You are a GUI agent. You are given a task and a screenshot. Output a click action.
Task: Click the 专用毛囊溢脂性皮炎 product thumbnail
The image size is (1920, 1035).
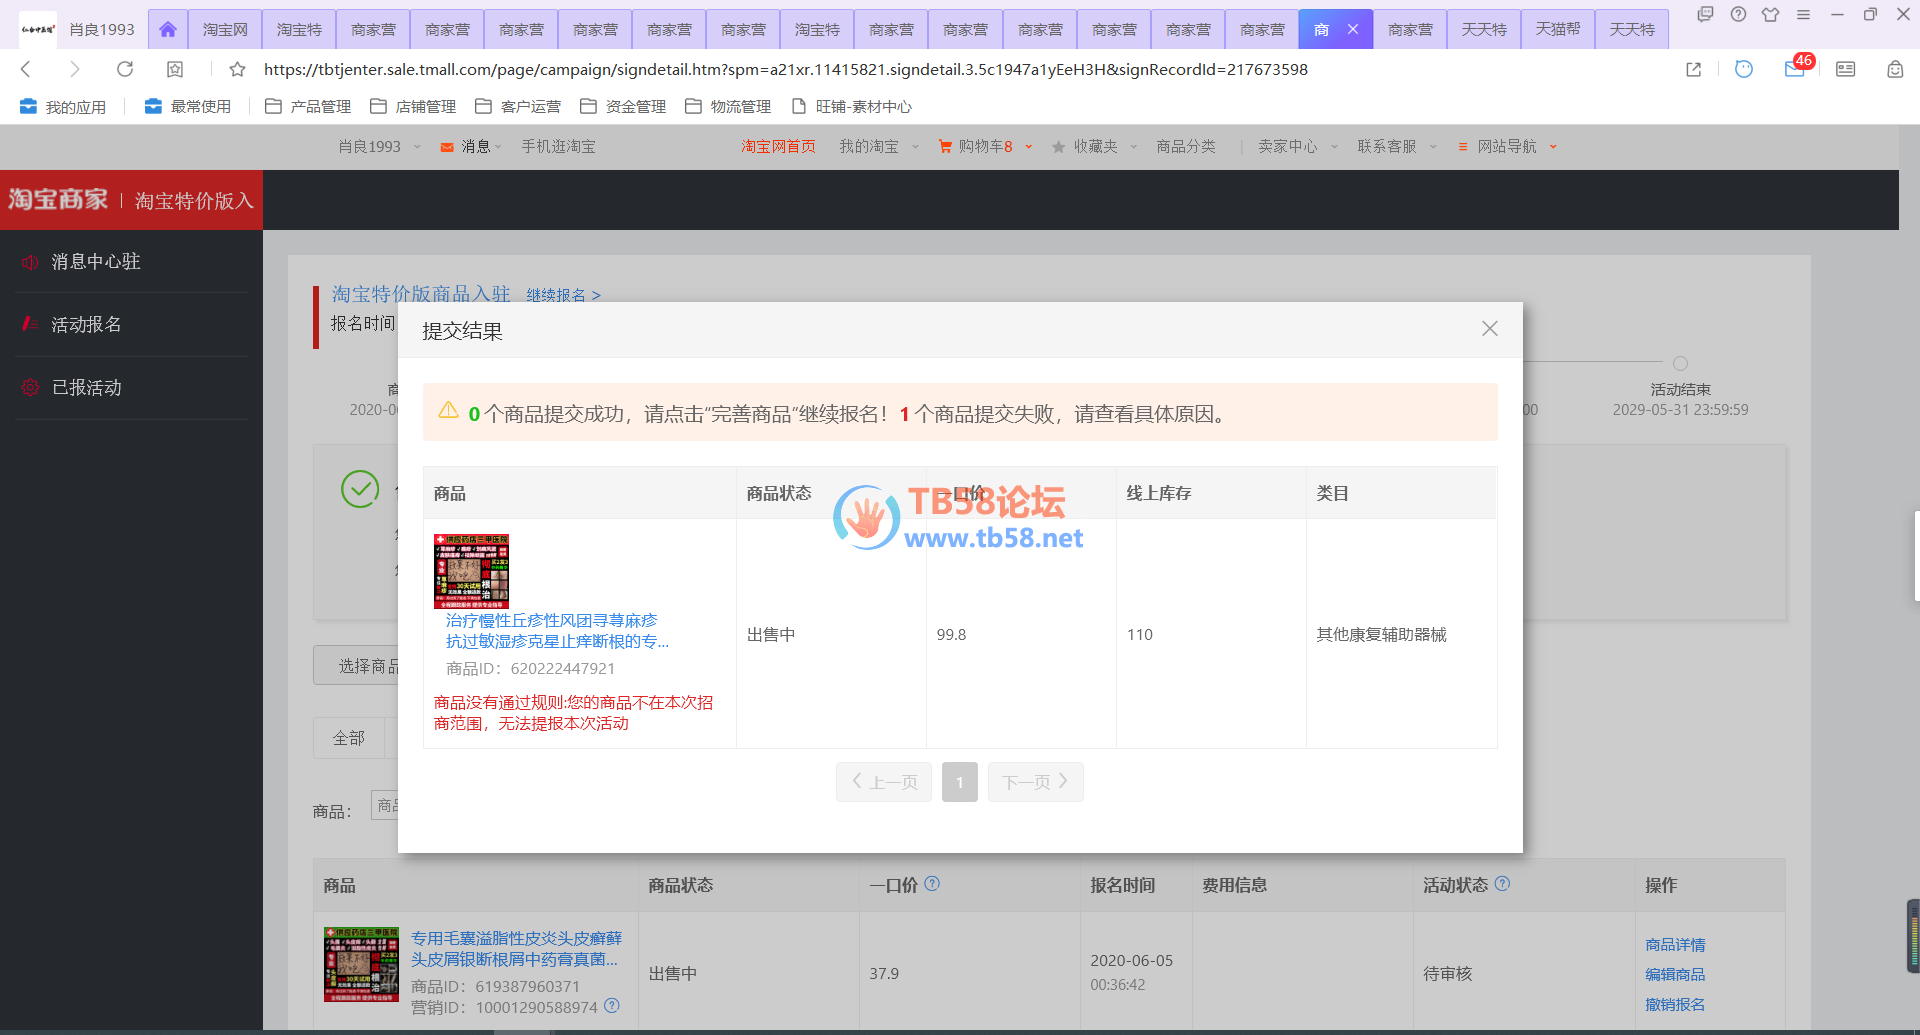tap(361, 964)
